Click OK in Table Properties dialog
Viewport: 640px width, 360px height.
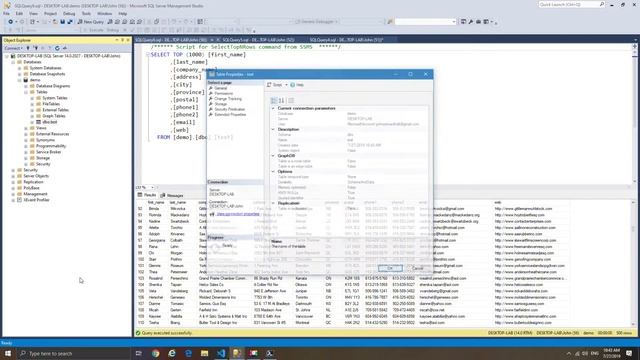(x=390, y=268)
